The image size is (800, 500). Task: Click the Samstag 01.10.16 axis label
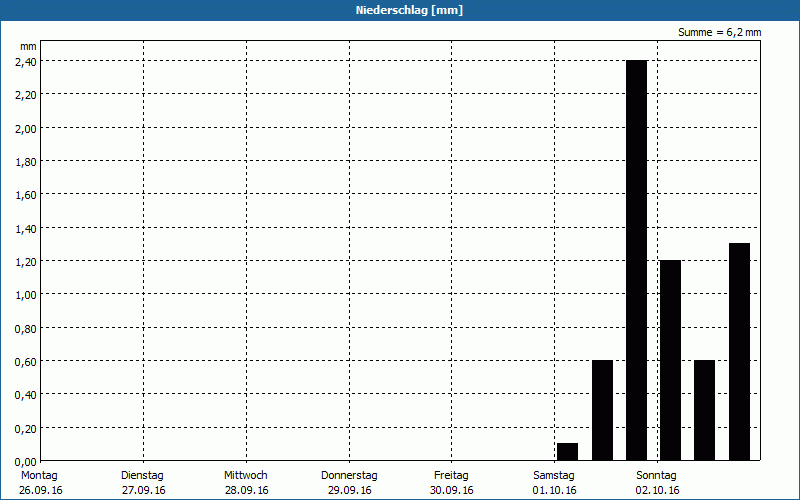554,482
